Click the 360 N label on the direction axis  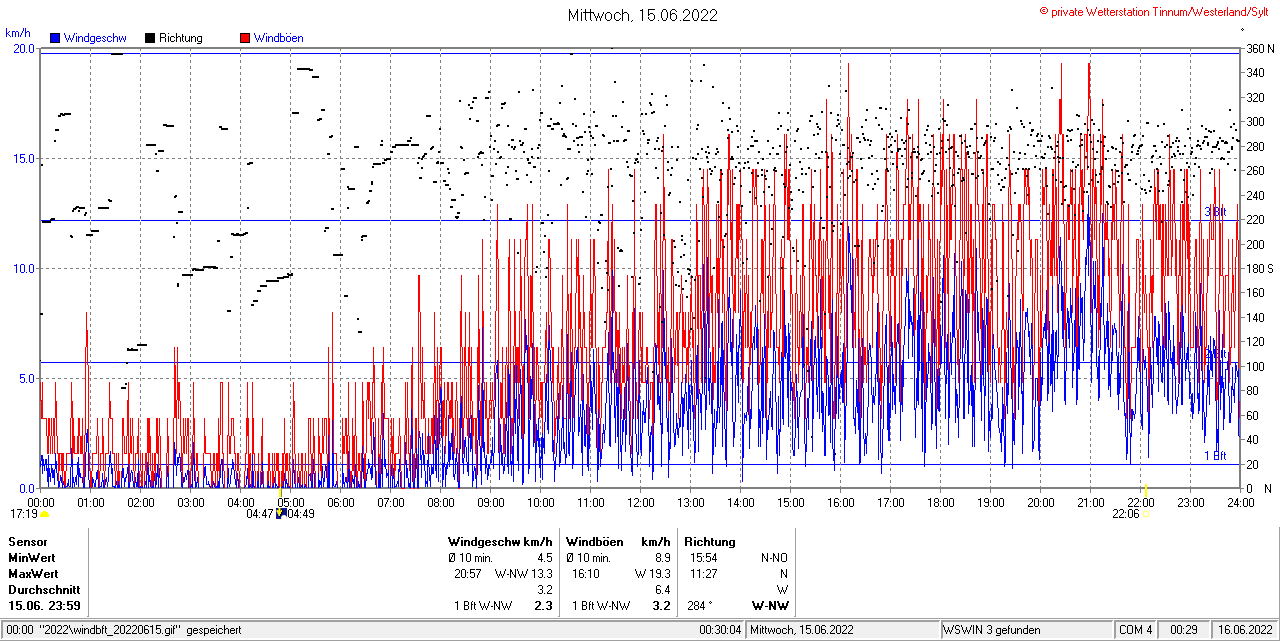click(x=1260, y=48)
